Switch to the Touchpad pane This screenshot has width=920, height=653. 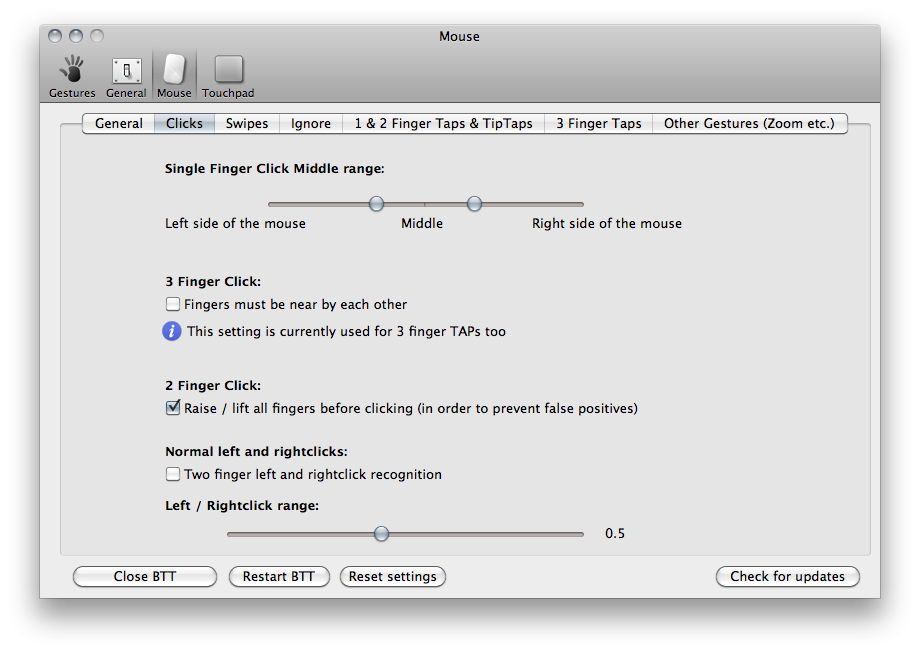(228, 76)
